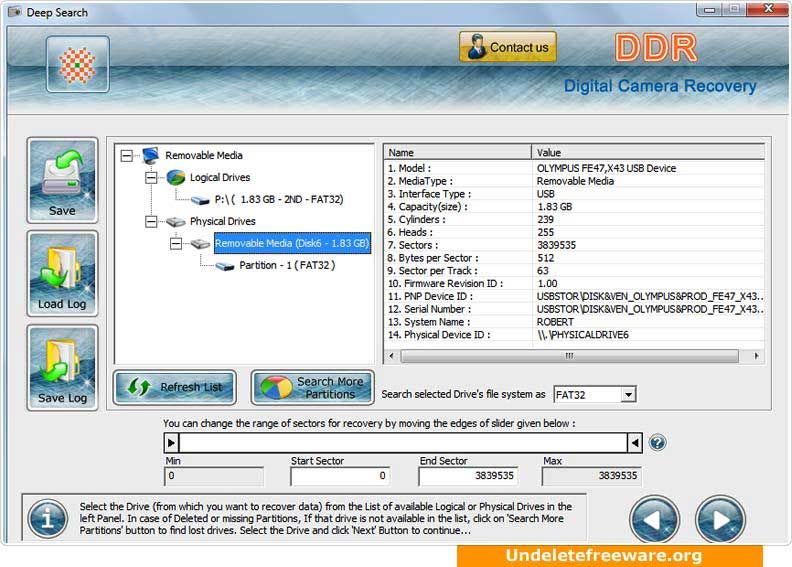Click the Refresh List button
The height and width of the screenshot is (567, 792).
tap(175, 387)
